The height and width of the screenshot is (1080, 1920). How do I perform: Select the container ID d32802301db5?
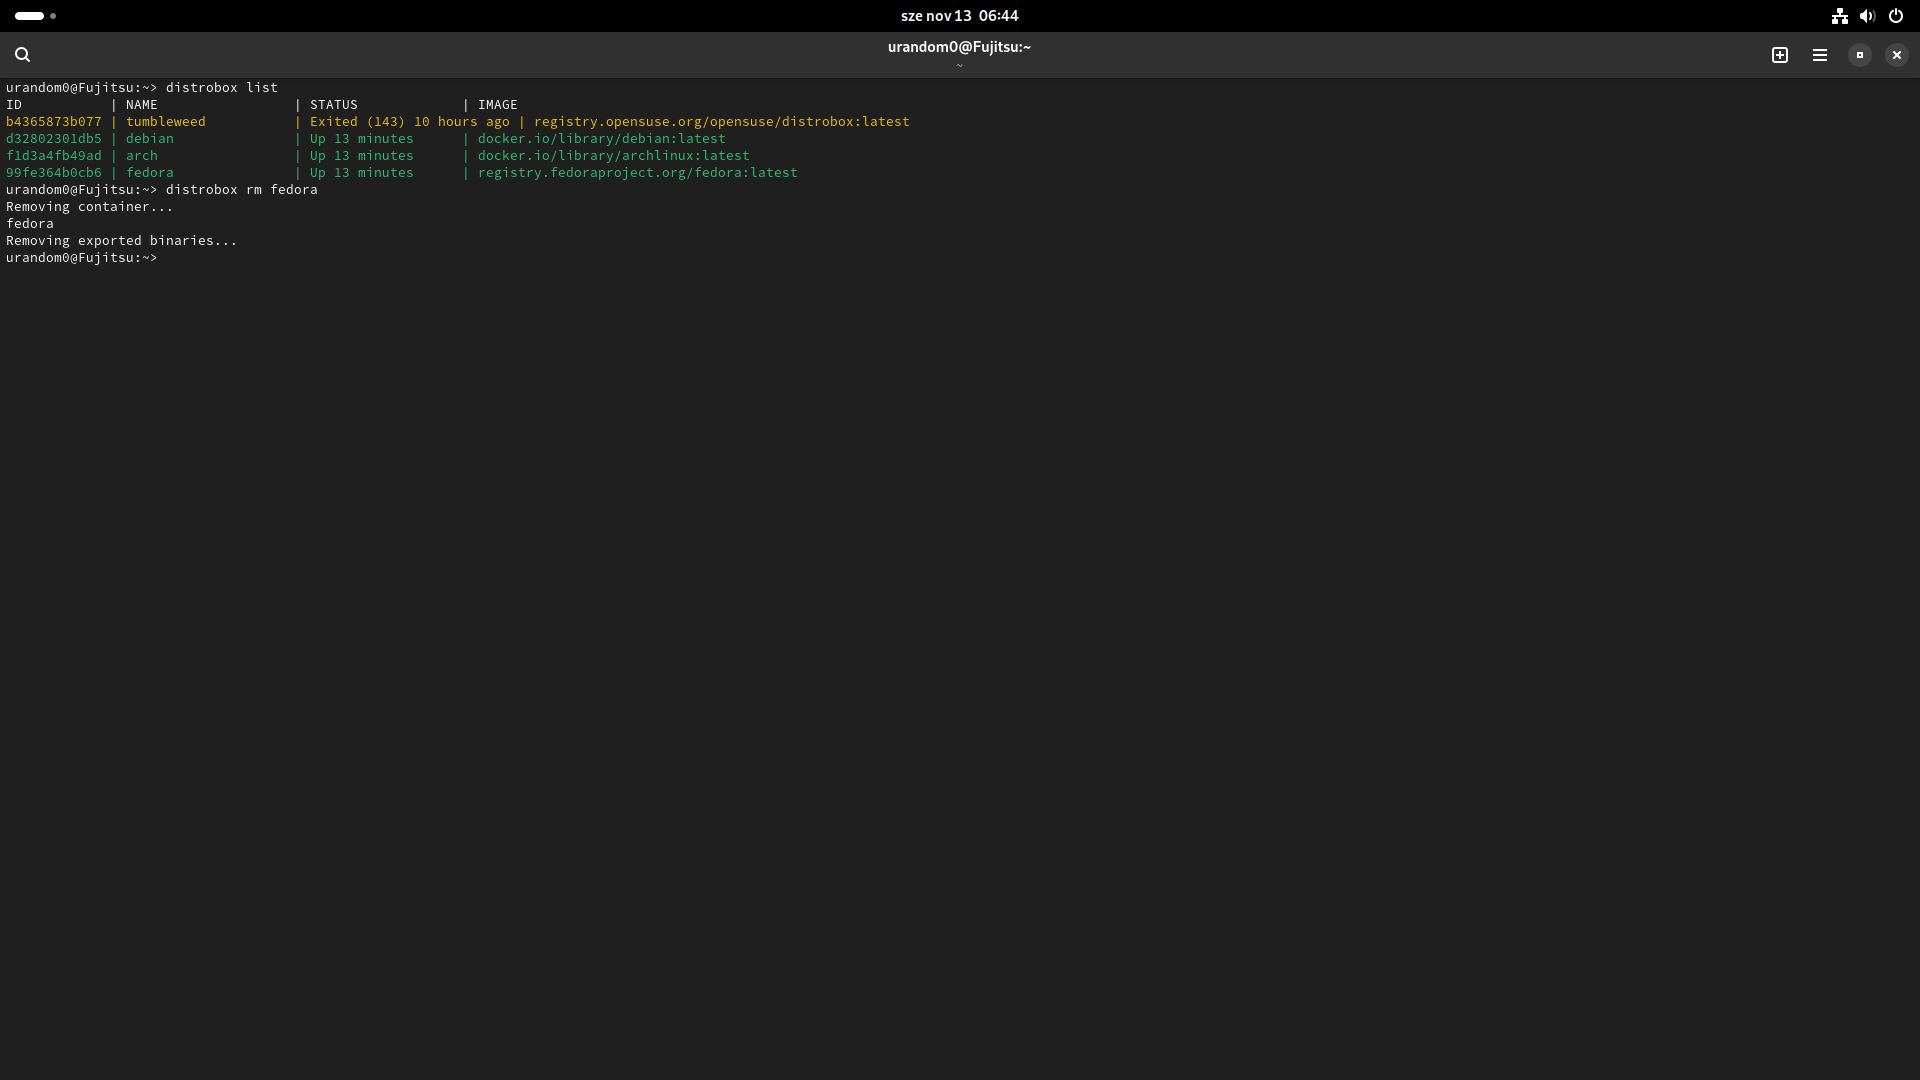(54, 139)
